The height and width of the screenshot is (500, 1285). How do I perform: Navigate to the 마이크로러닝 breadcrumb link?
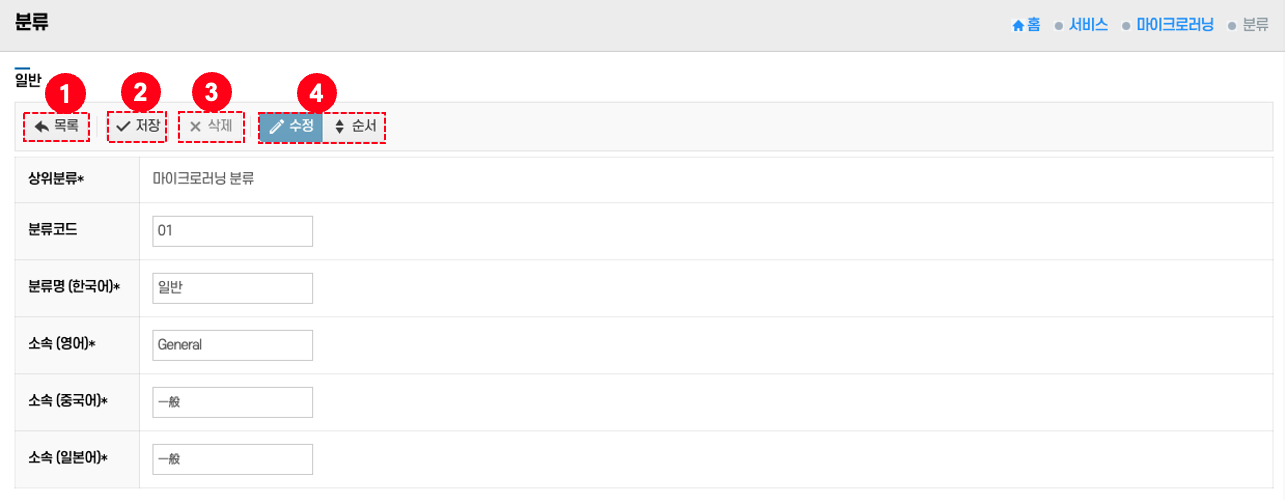[1174, 25]
